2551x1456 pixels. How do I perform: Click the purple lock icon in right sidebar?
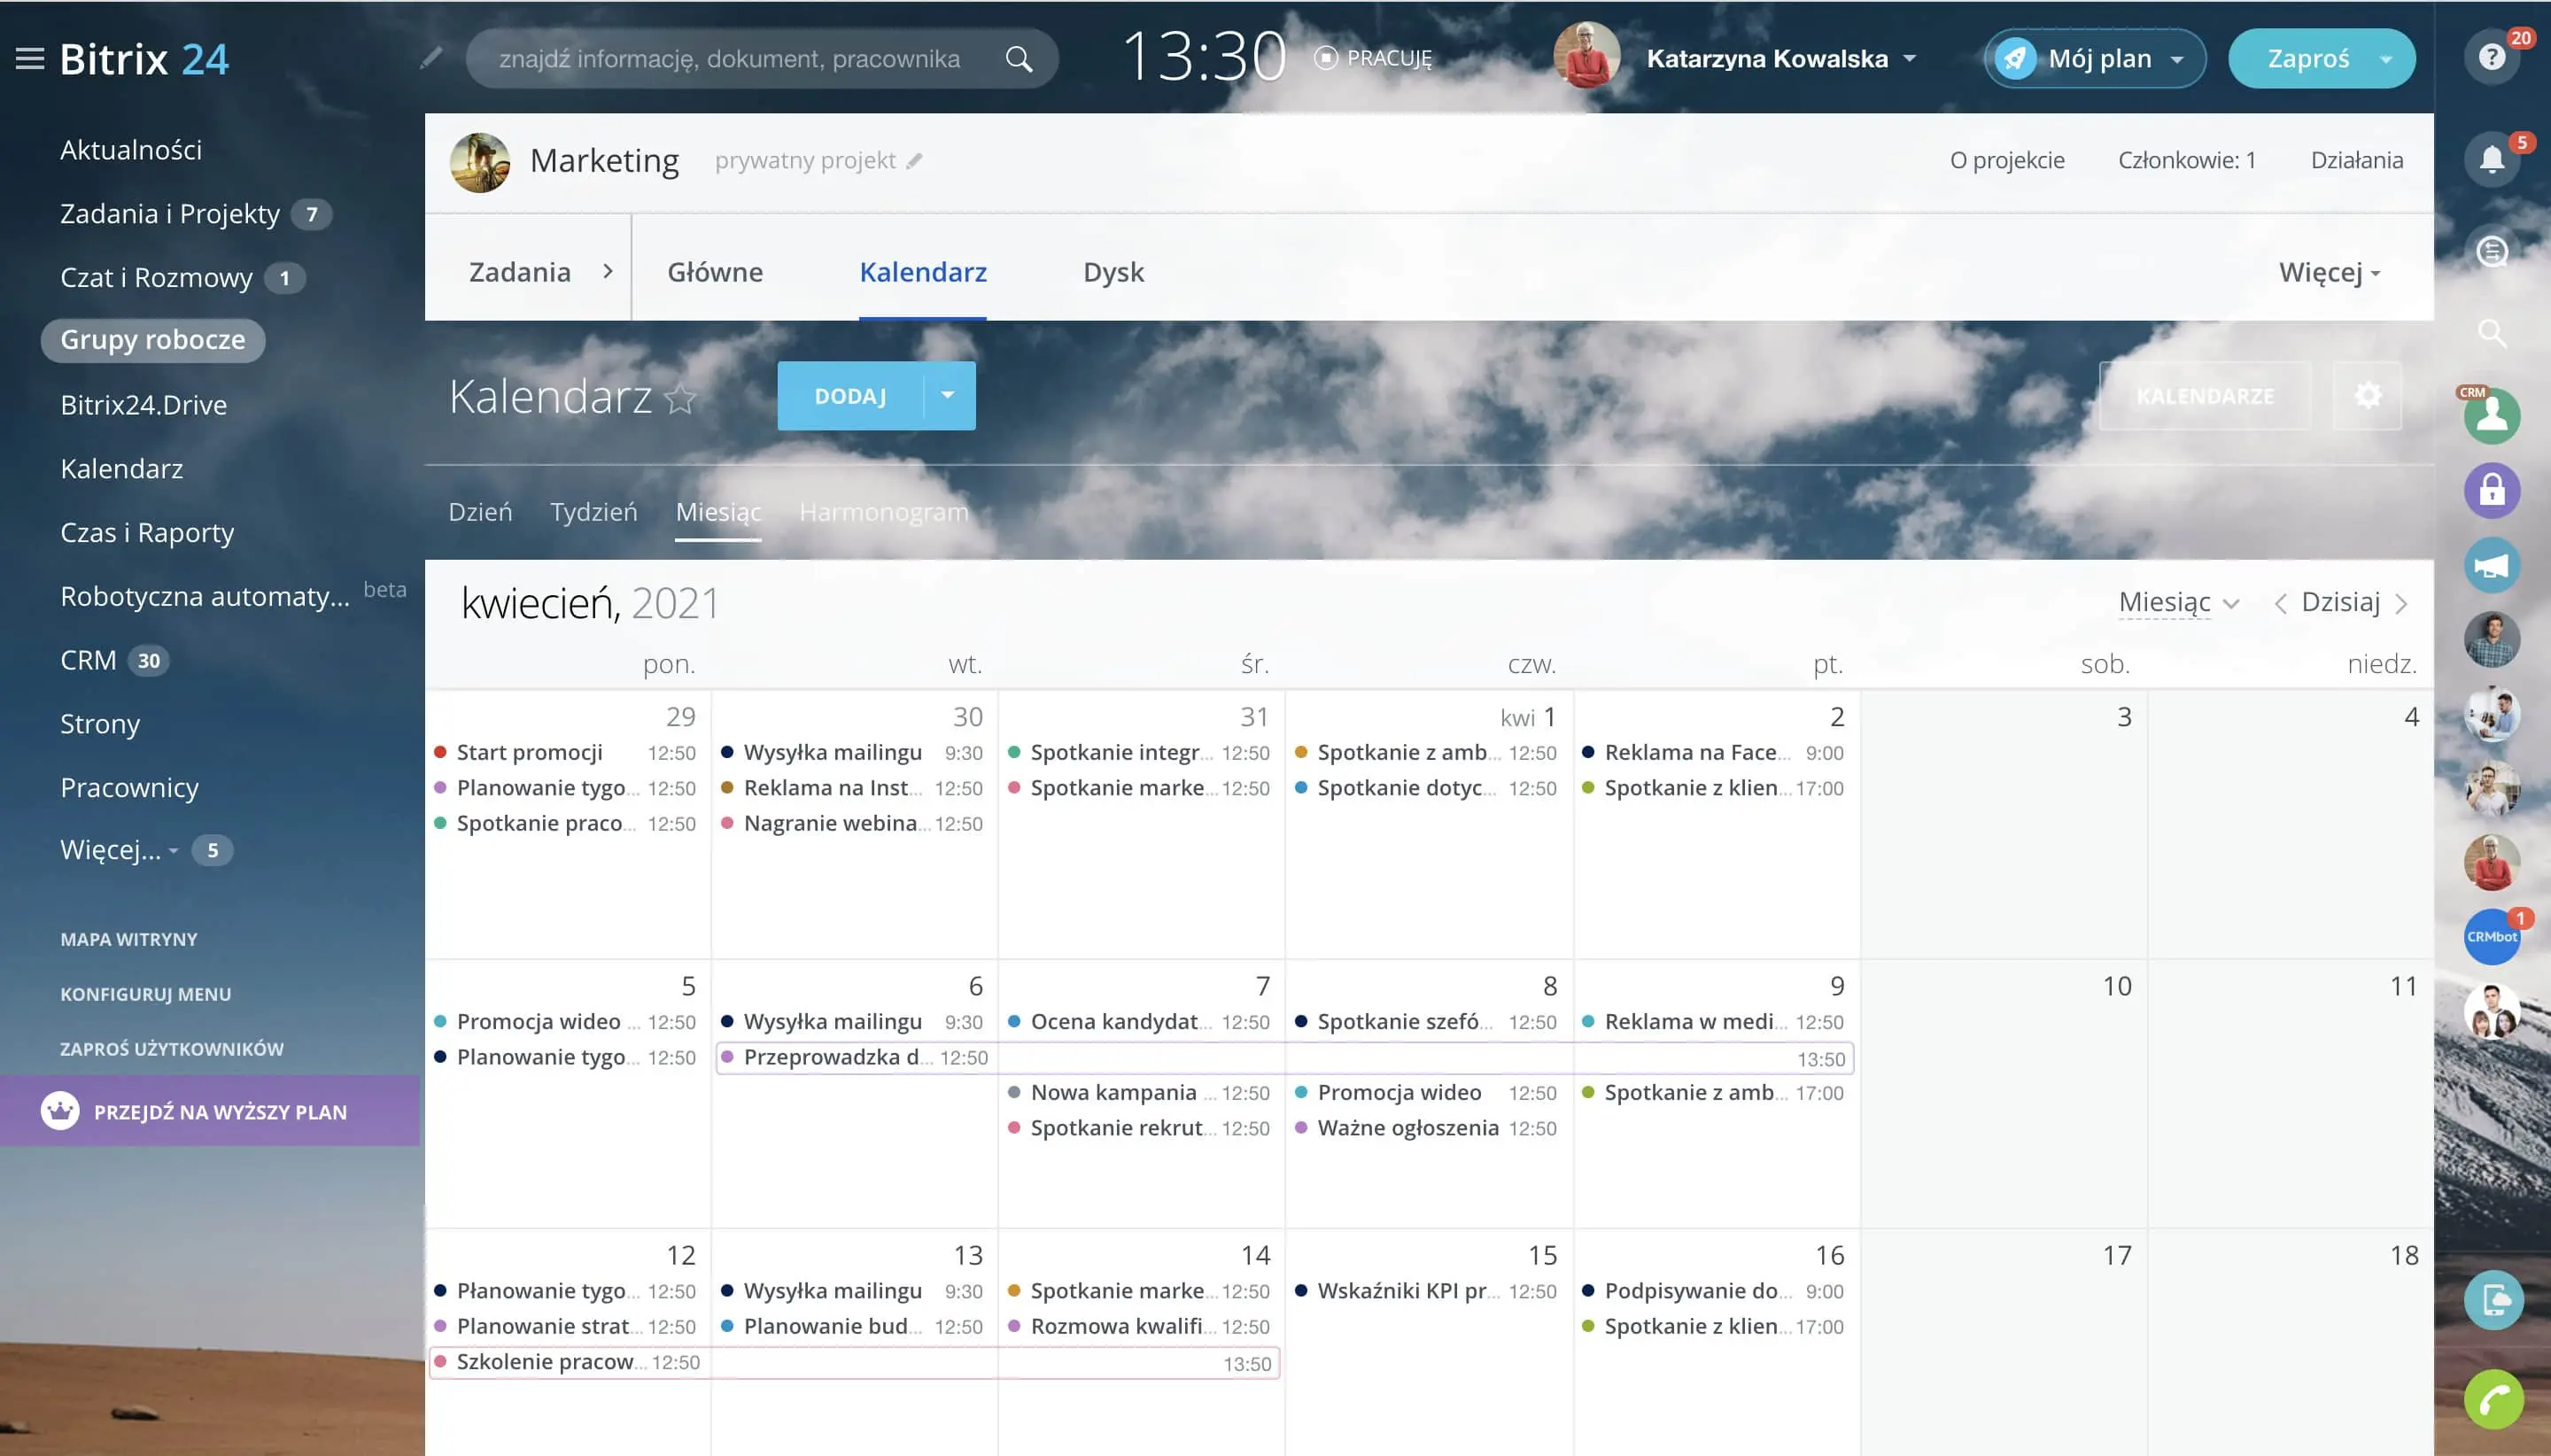tap(2491, 490)
